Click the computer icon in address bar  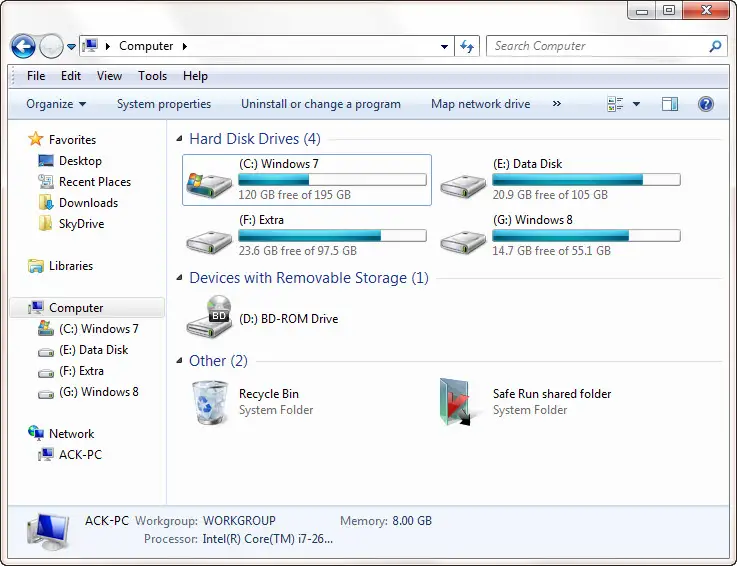[90, 46]
